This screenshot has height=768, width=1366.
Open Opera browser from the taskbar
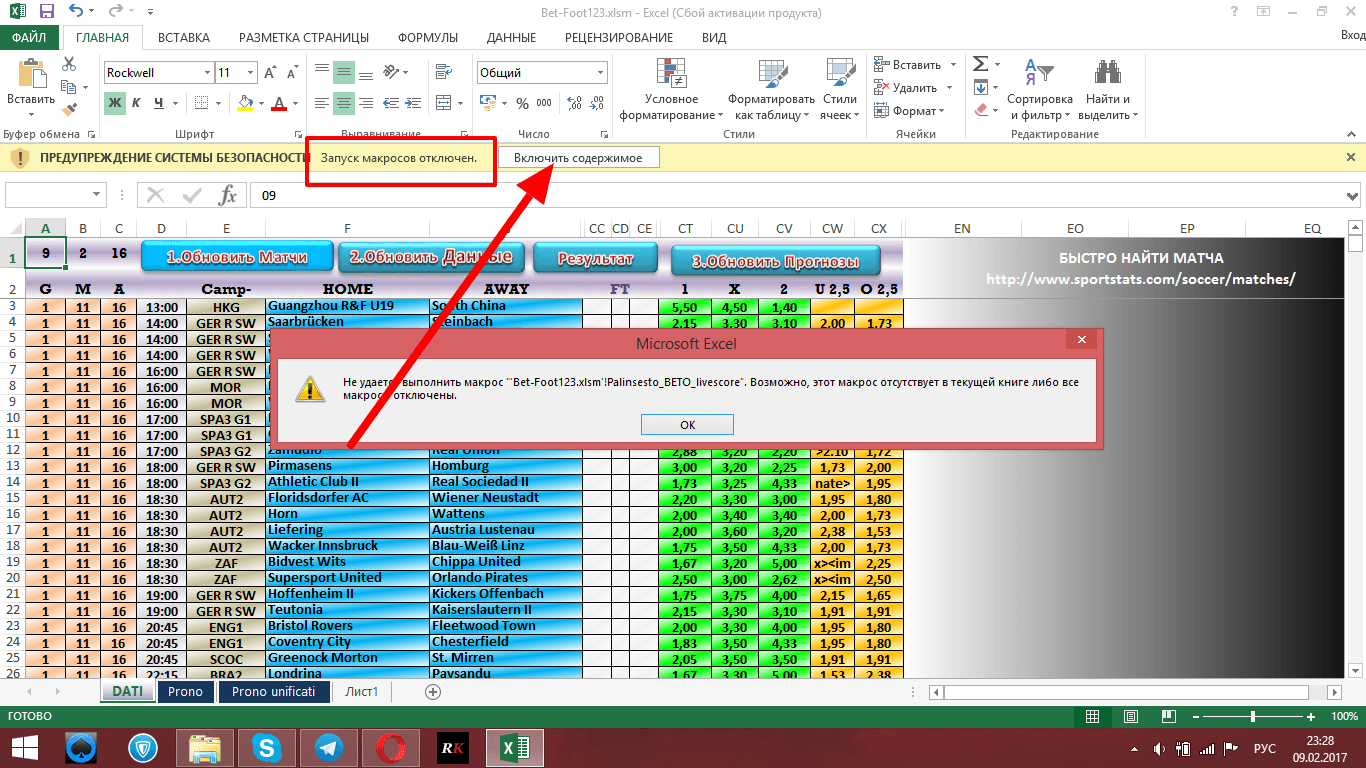(390, 747)
